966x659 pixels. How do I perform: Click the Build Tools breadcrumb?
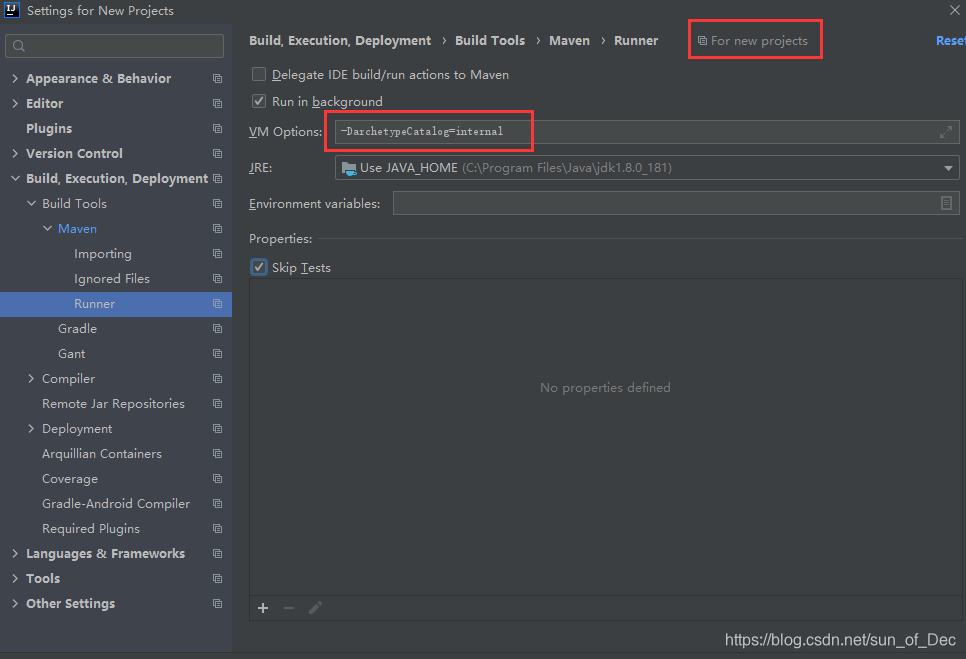tap(490, 41)
